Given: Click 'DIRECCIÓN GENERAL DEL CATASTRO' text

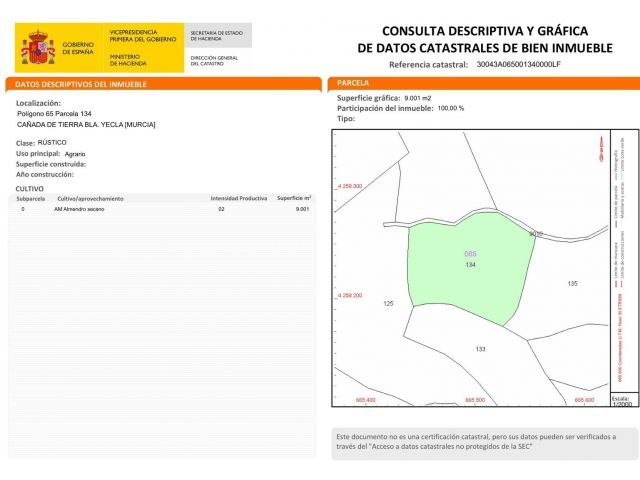Looking at the screenshot, I should pos(214,61).
